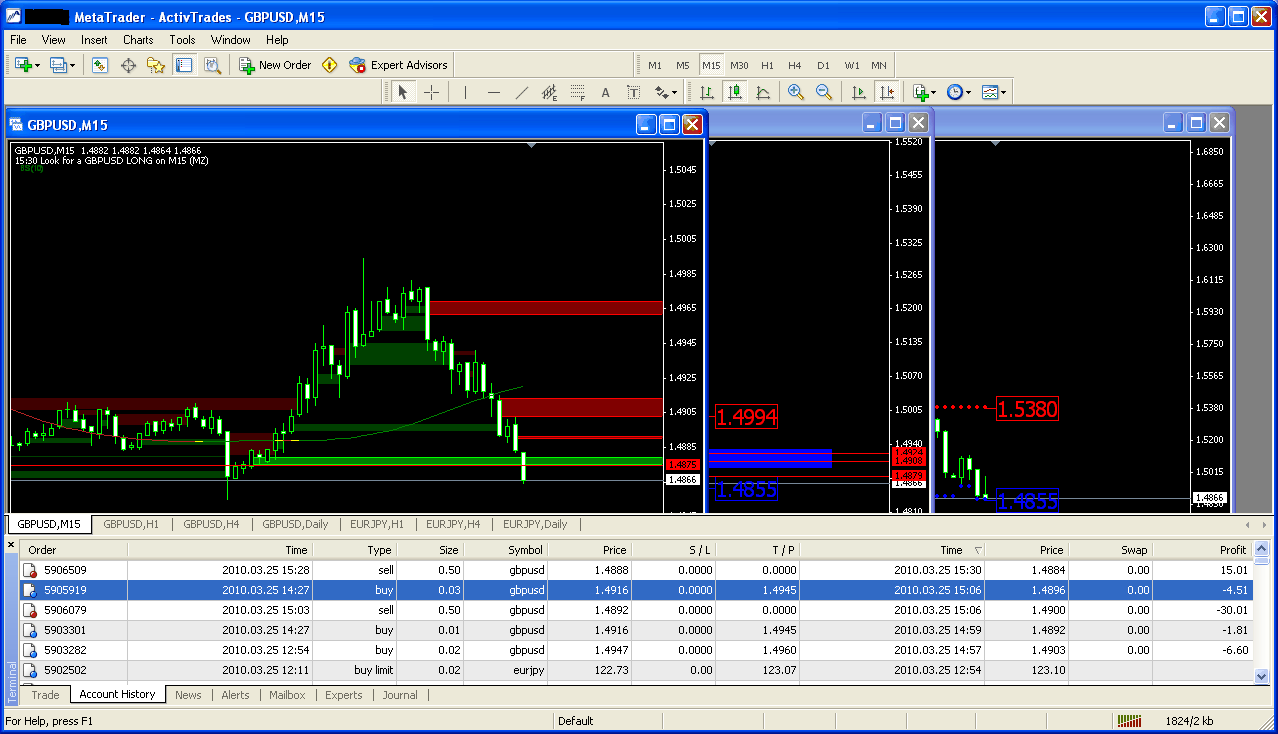Select the text label 'A' tool
The height and width of the screenshot is (734, 1278).
[605, 93]
